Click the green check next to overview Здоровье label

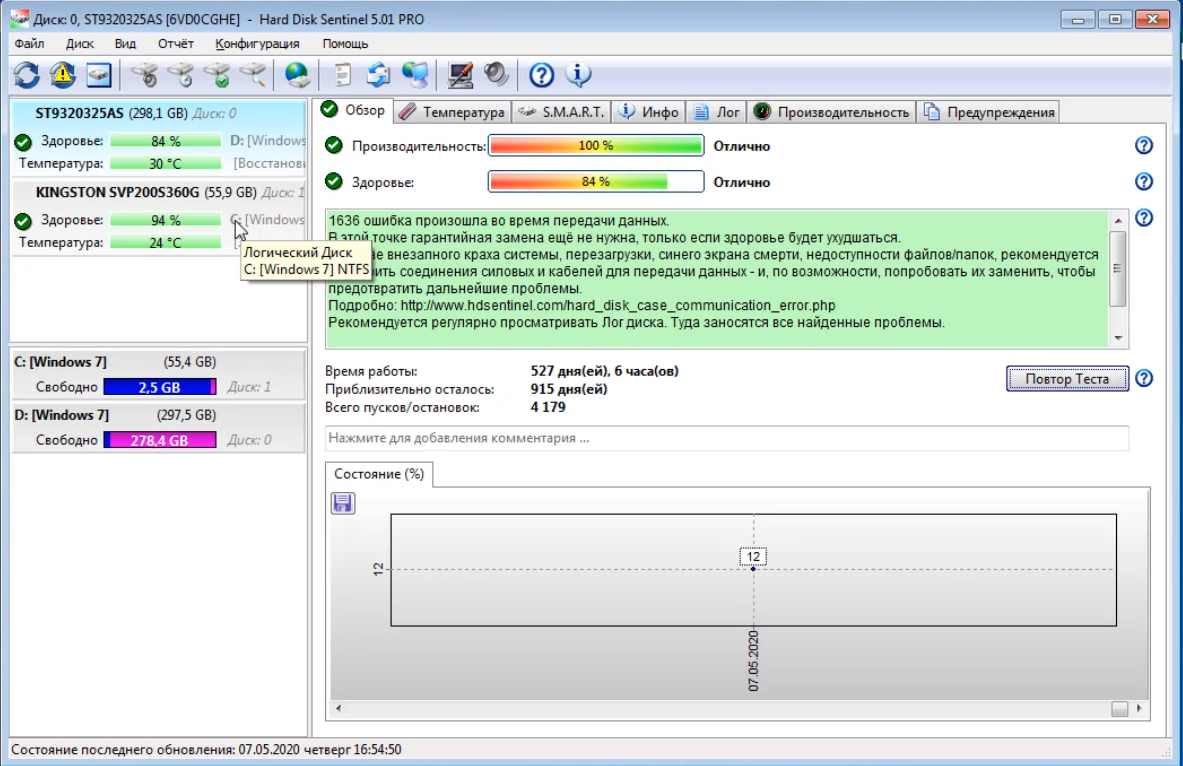click(x=333, y=182)
